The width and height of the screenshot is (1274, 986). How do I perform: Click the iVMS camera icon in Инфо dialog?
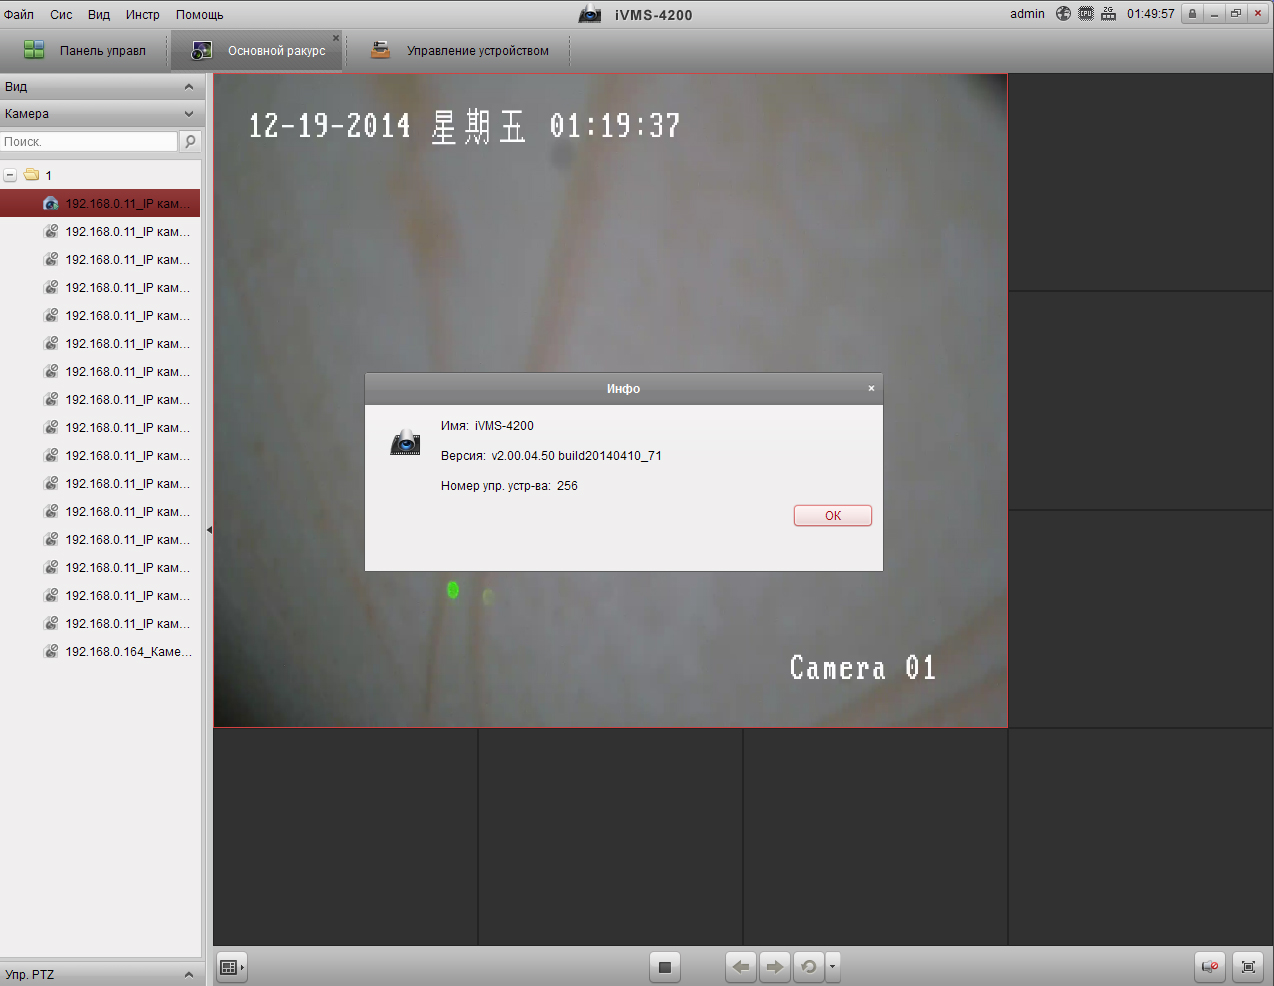(405, 442)
